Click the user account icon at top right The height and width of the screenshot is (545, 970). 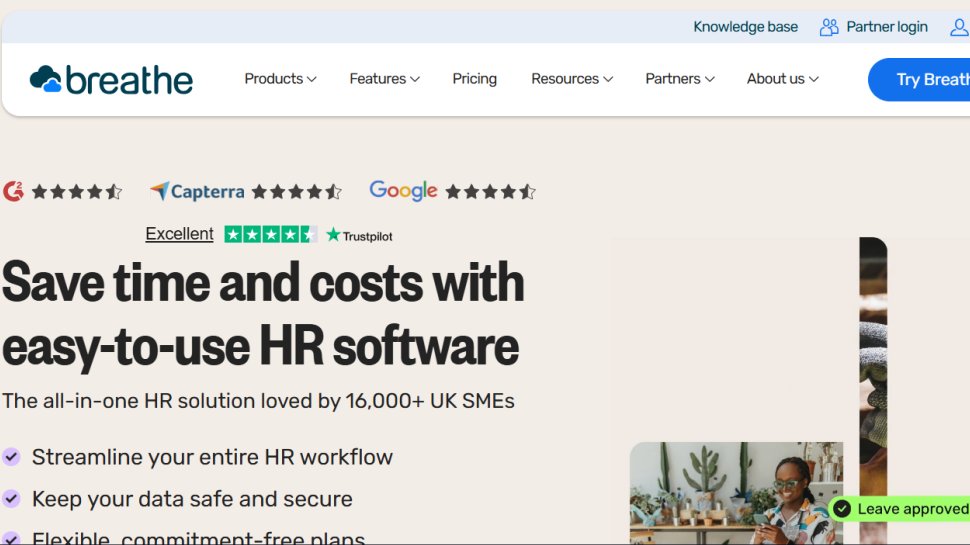[958, 27]
